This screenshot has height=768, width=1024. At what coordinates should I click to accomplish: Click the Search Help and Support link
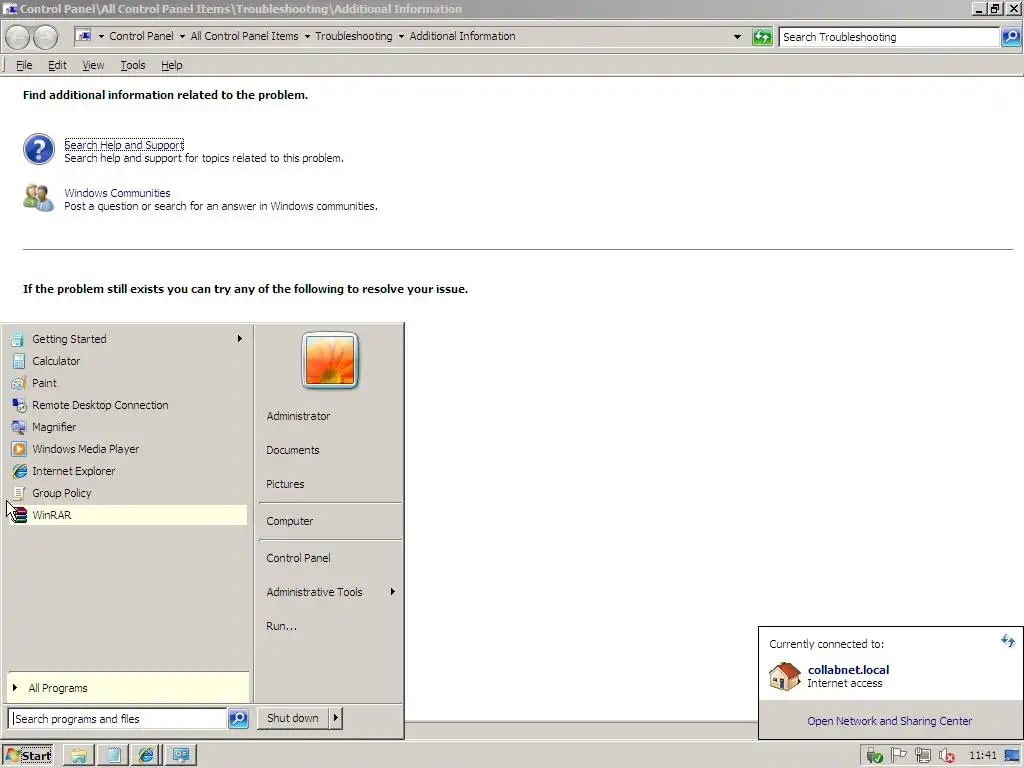124,145
